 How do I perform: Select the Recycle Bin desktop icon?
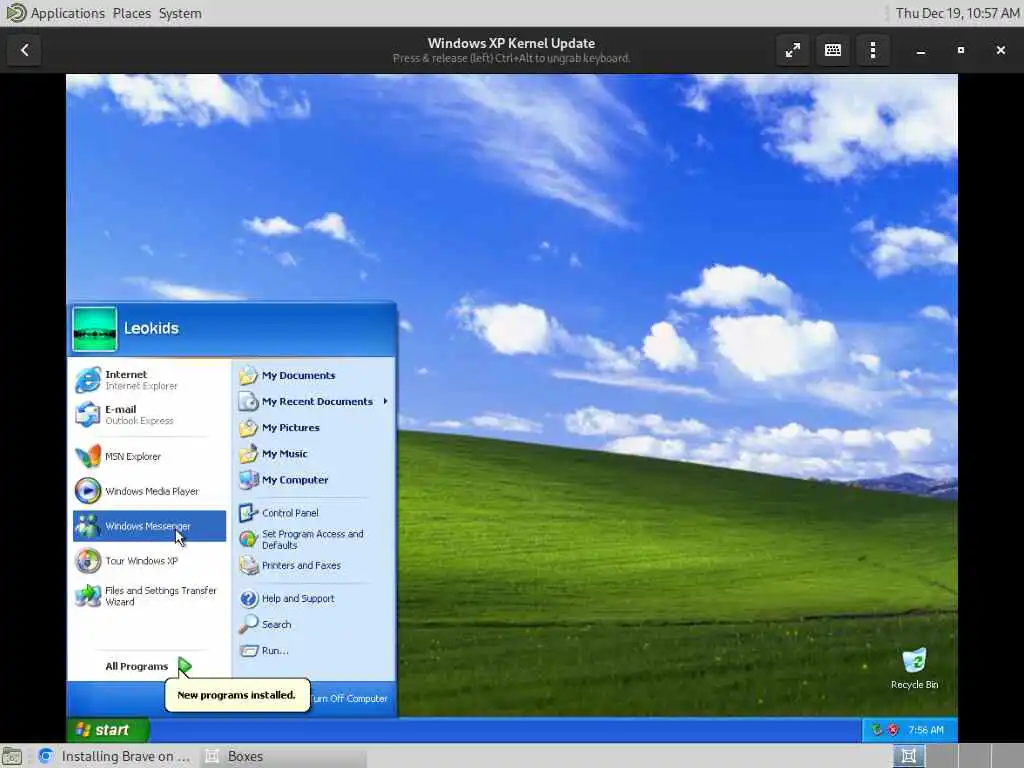click(x=914, y=668)
